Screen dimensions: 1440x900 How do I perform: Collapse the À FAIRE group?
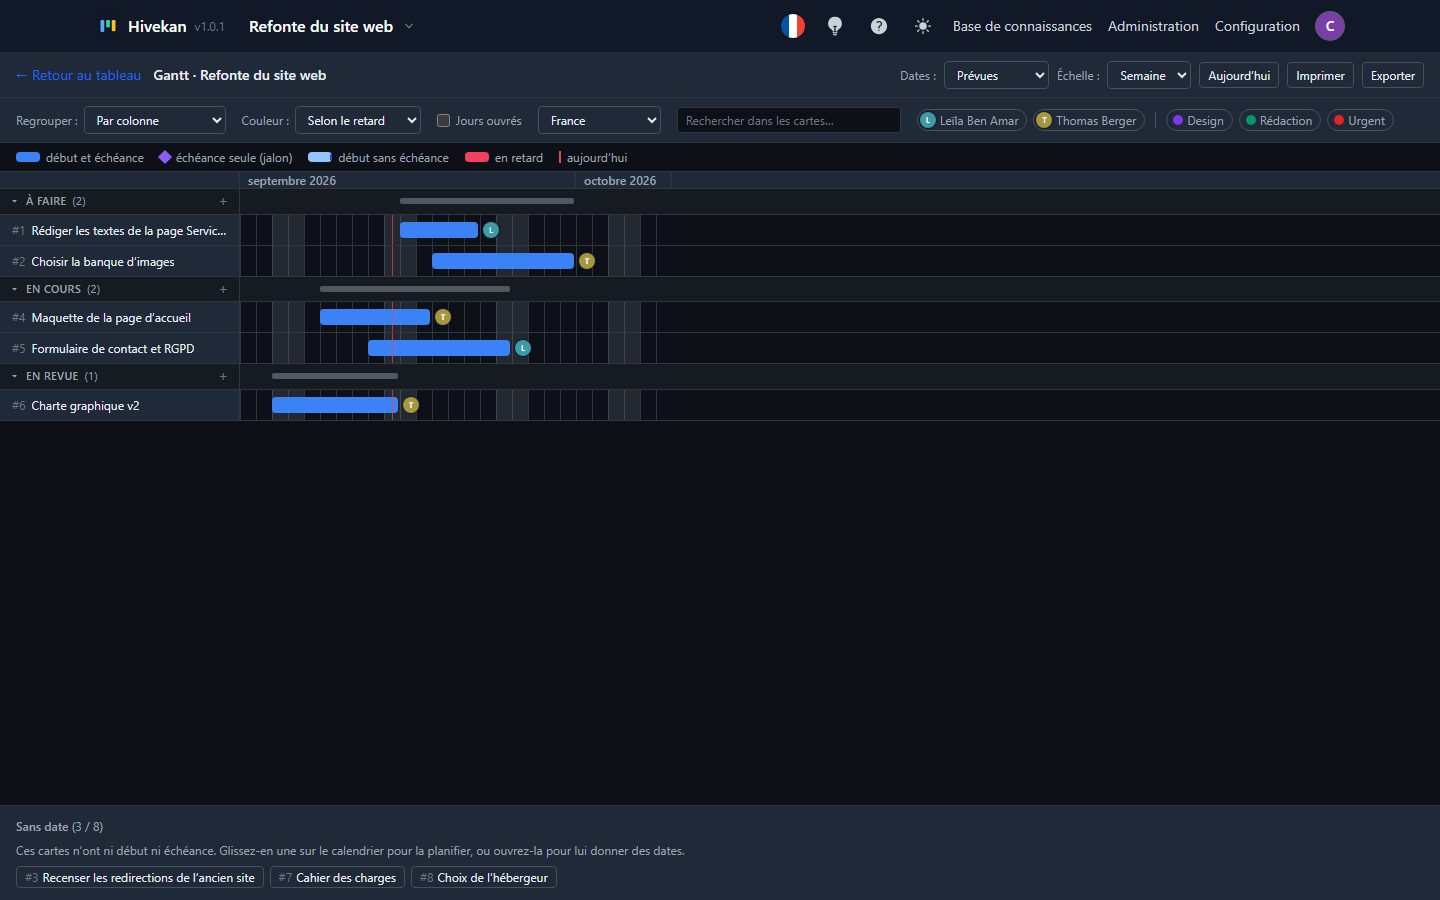14,201
